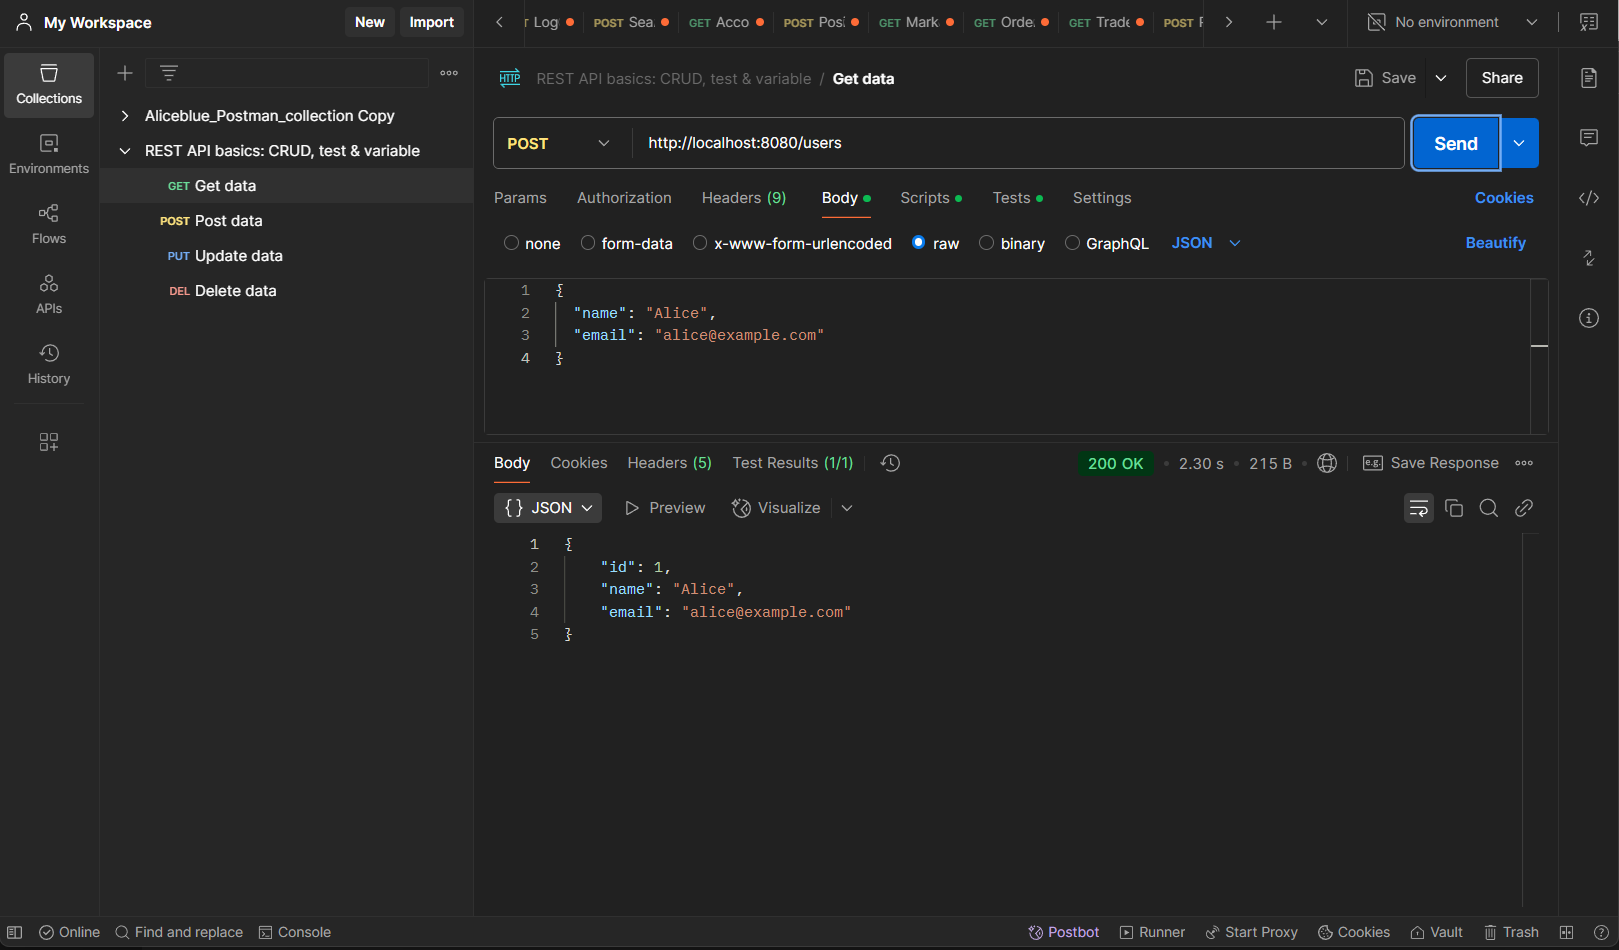The height and width of the screenshot is (950, 1619).
Task: Open Help icon in status bar
Action: [1600, 932]
